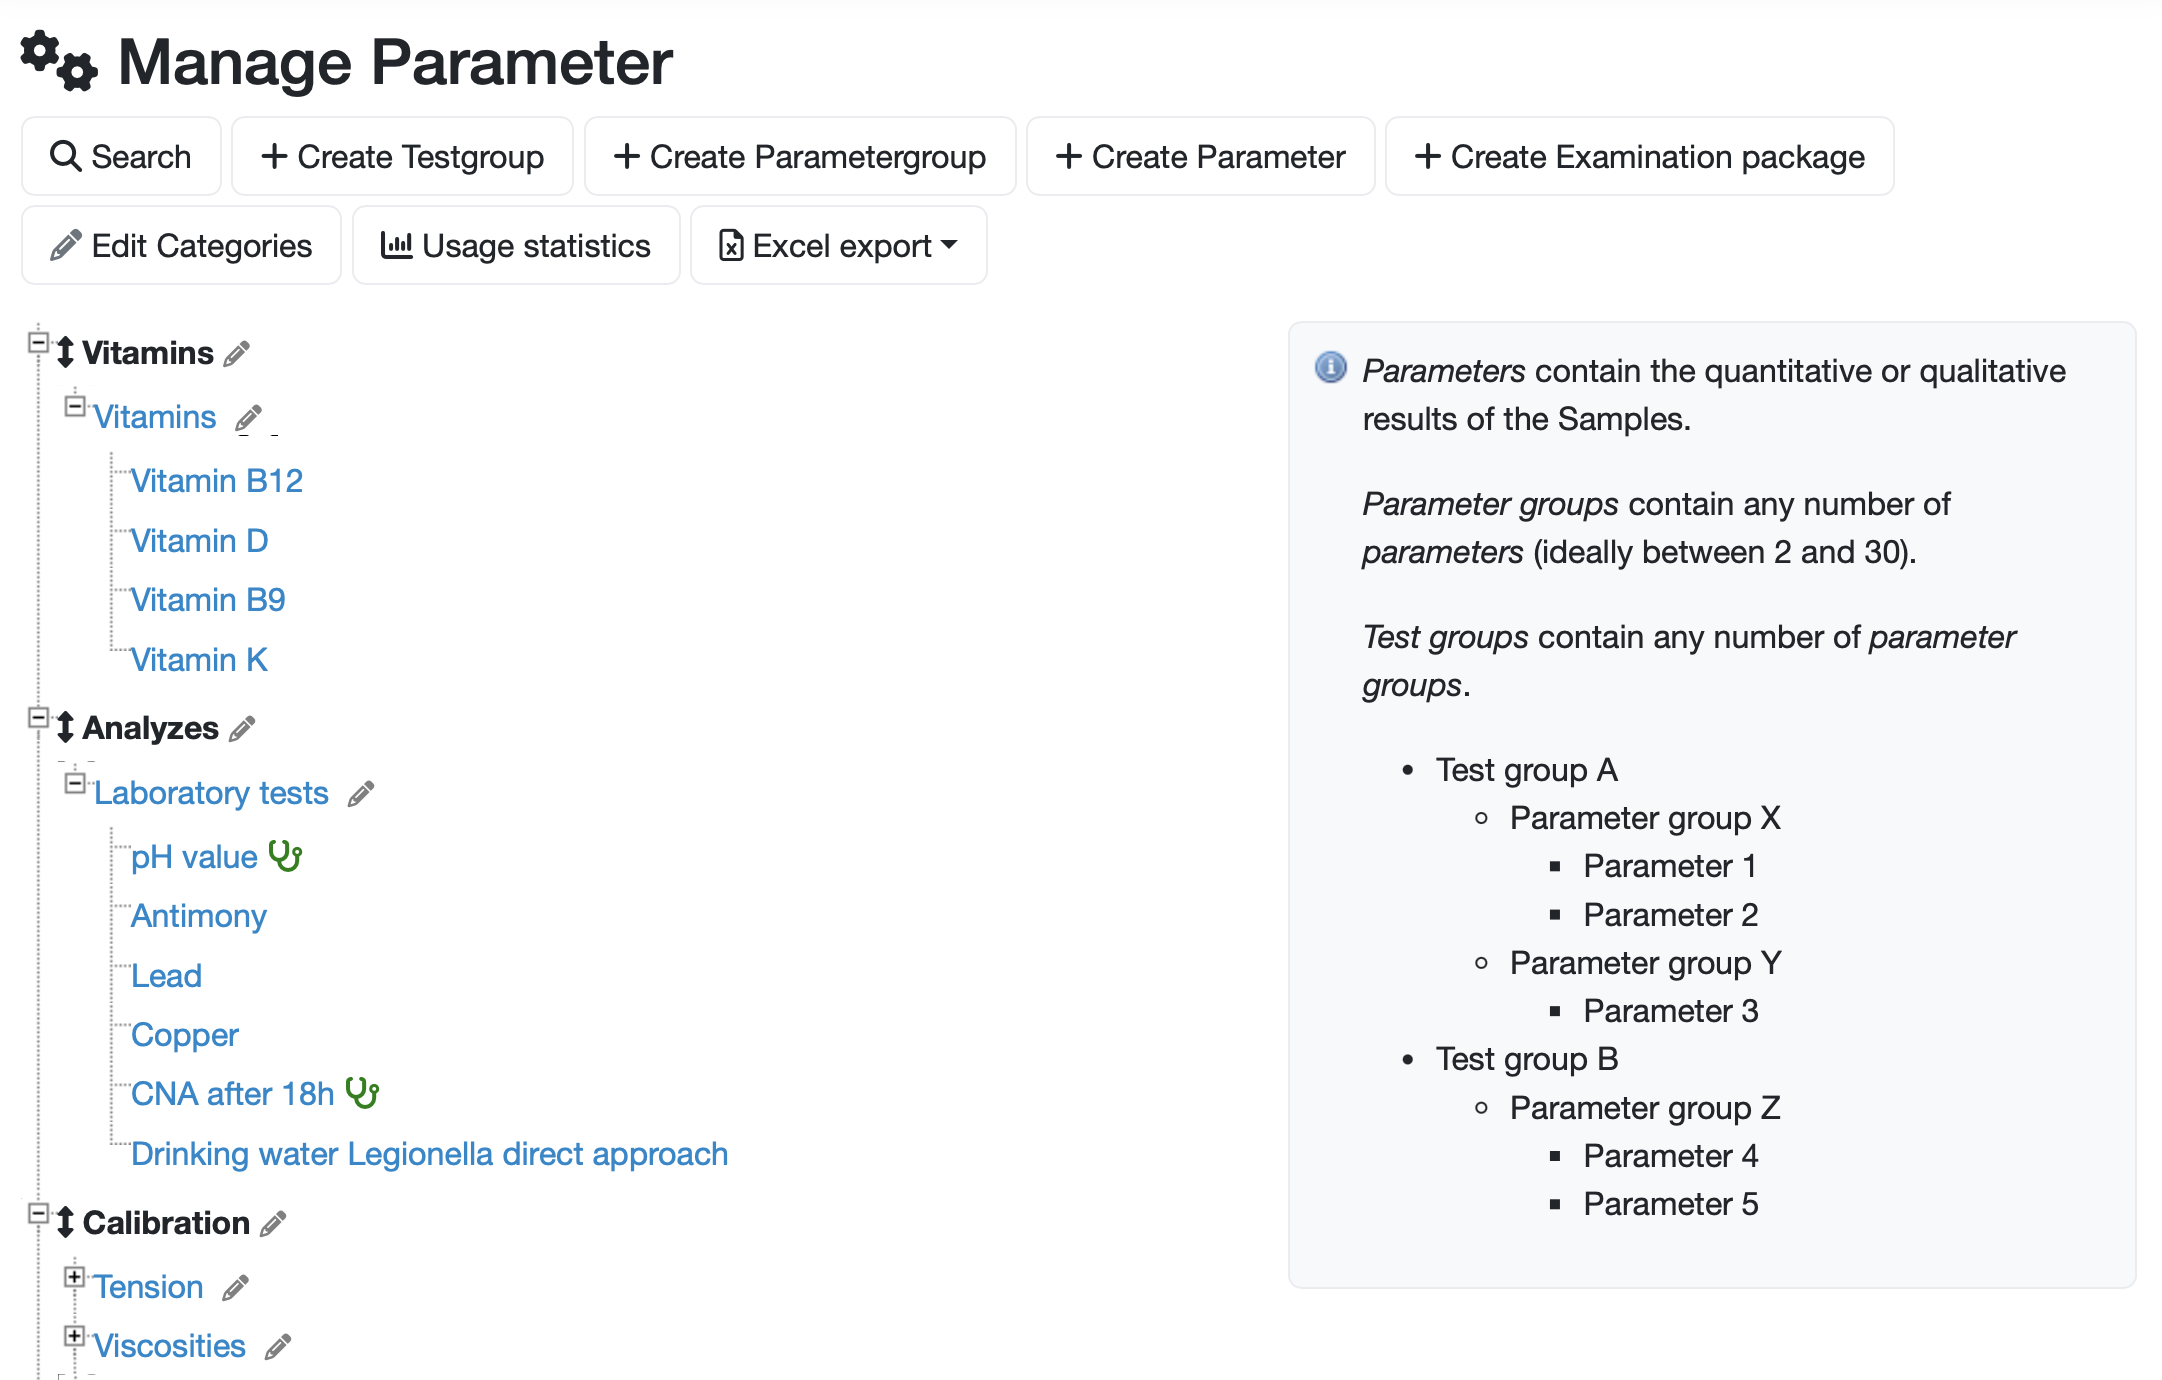2162x1380 pixels.
Task: Click the blue info icon in help panel
Action: 1330,368
